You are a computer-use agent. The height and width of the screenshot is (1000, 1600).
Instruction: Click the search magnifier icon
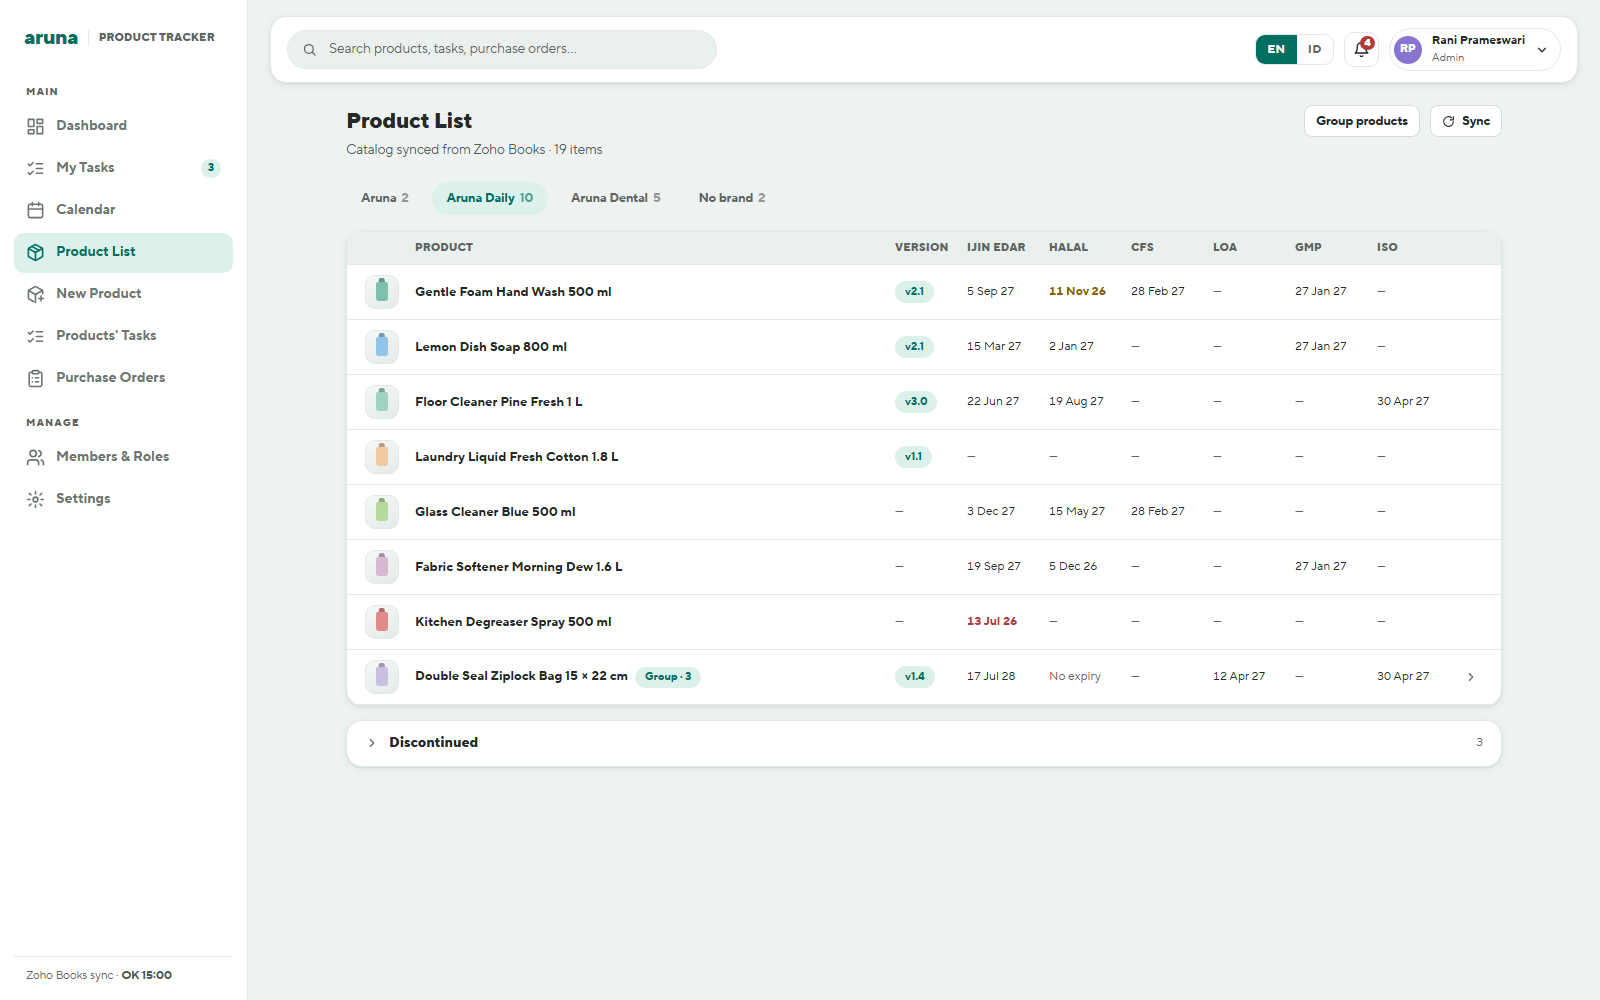point(310,49)
